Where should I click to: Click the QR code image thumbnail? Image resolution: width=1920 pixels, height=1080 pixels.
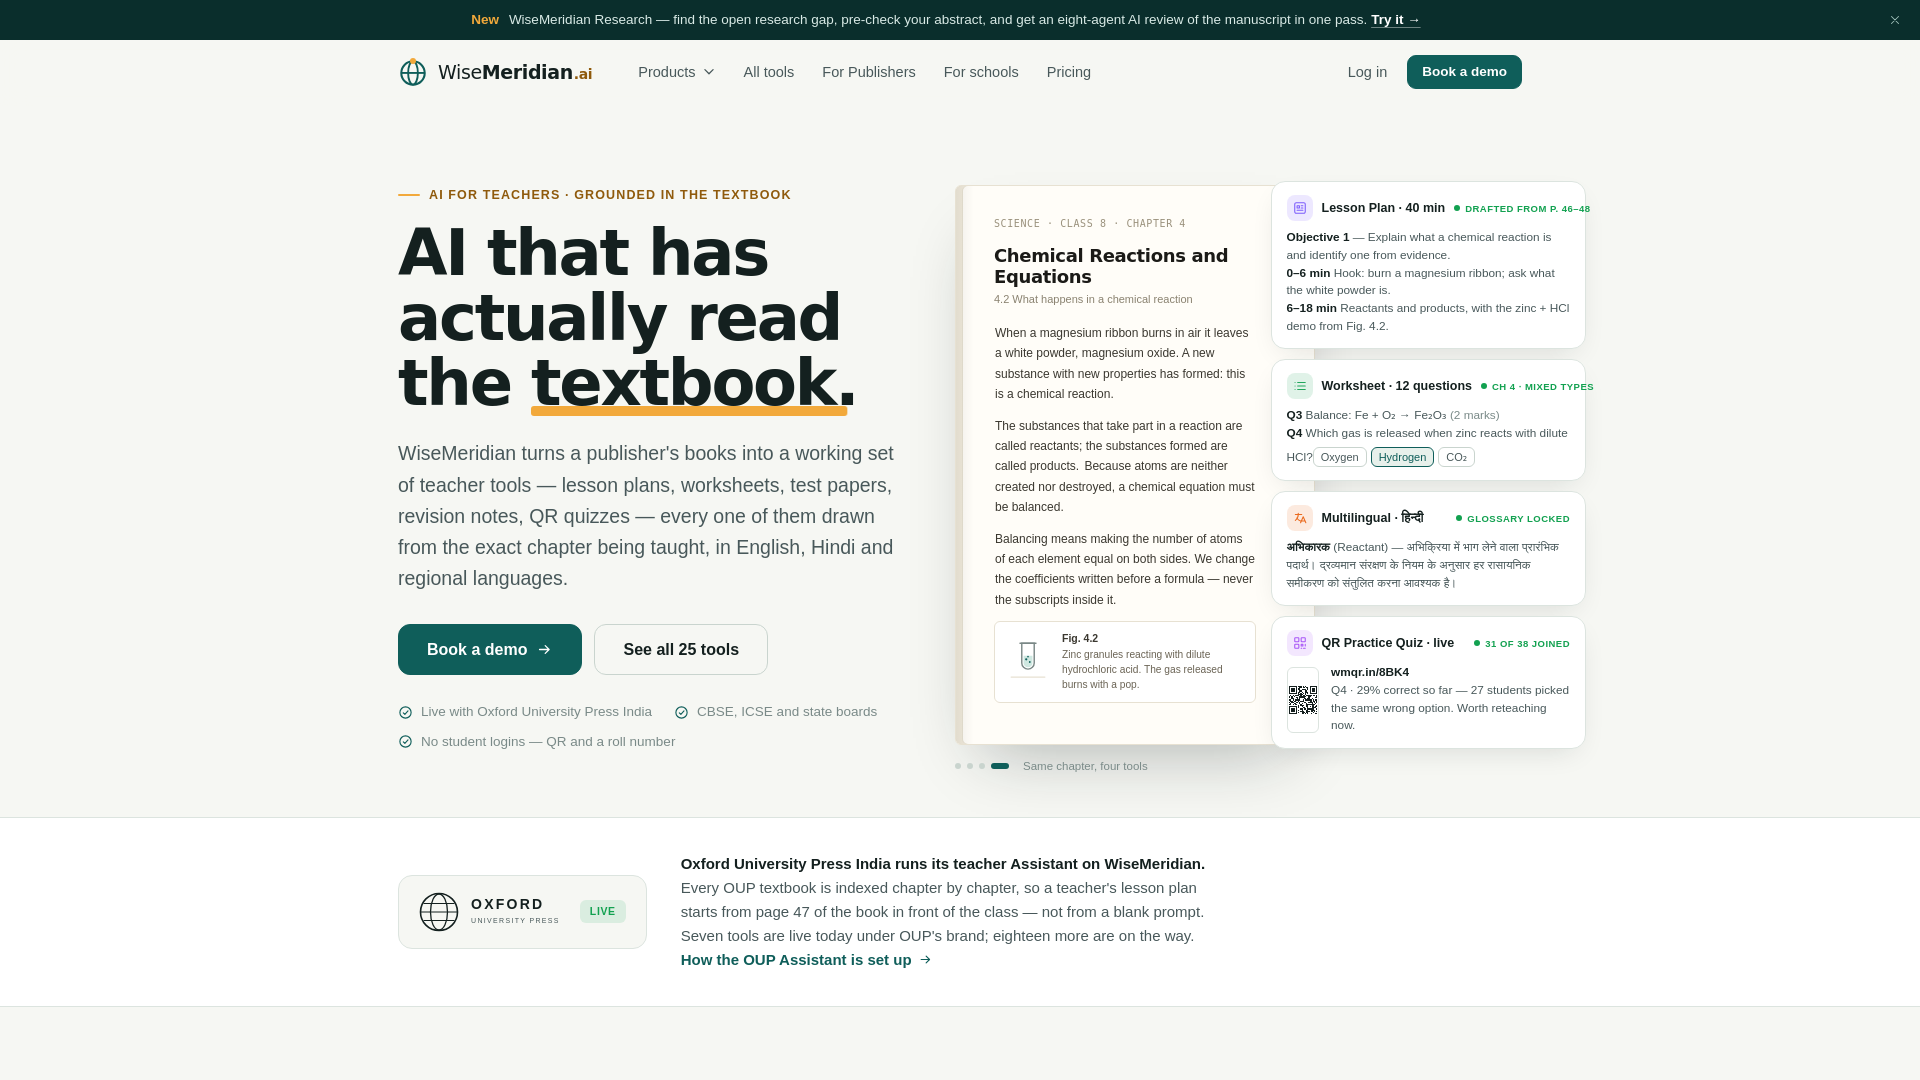pyautogui.click(x=1303, y=700)
